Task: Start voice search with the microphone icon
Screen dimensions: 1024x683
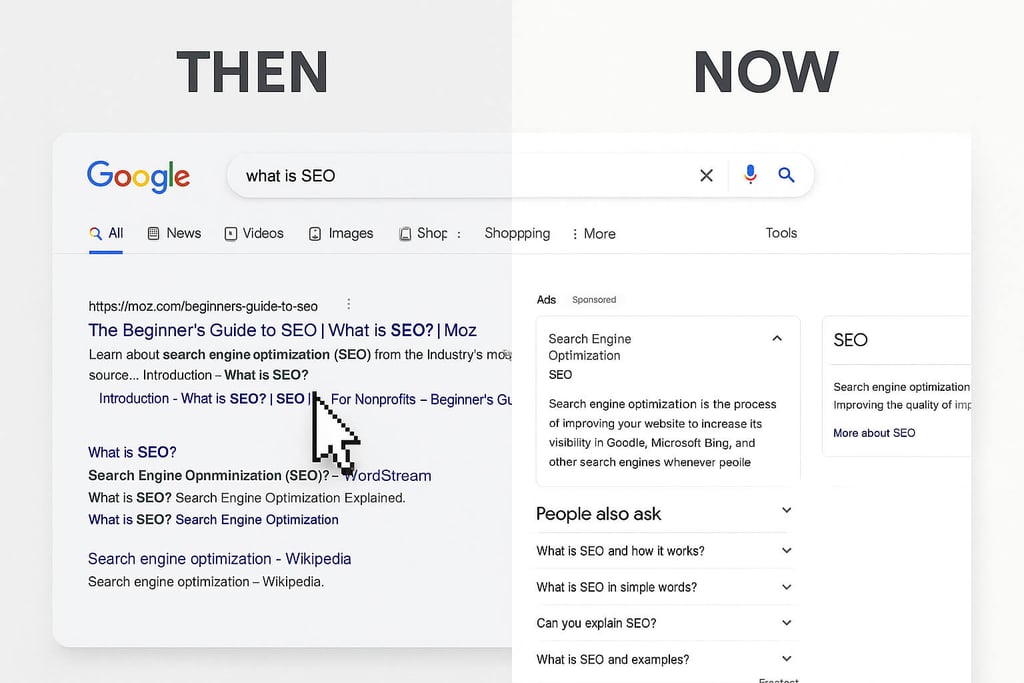Action: [x=750, y=175]
